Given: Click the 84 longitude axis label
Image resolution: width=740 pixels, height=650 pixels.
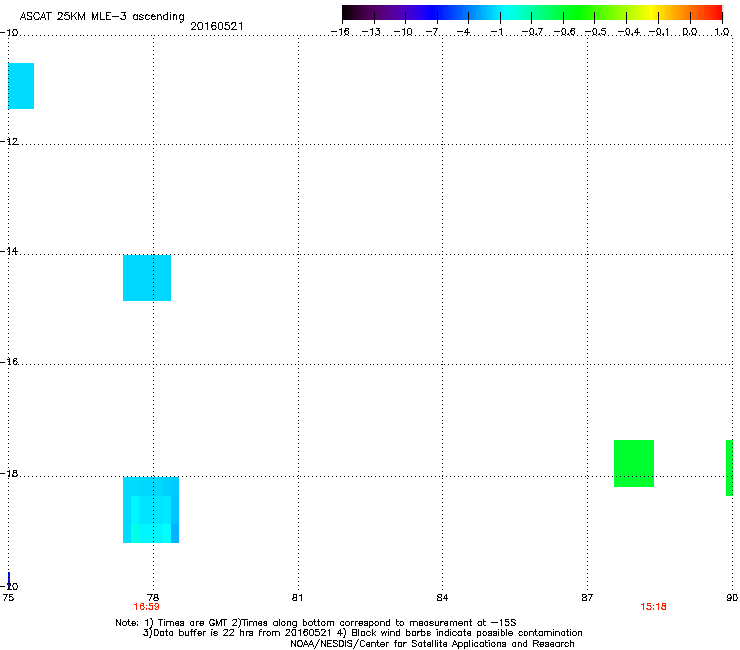Looking at the screenshot, I should tap(442, 598).
